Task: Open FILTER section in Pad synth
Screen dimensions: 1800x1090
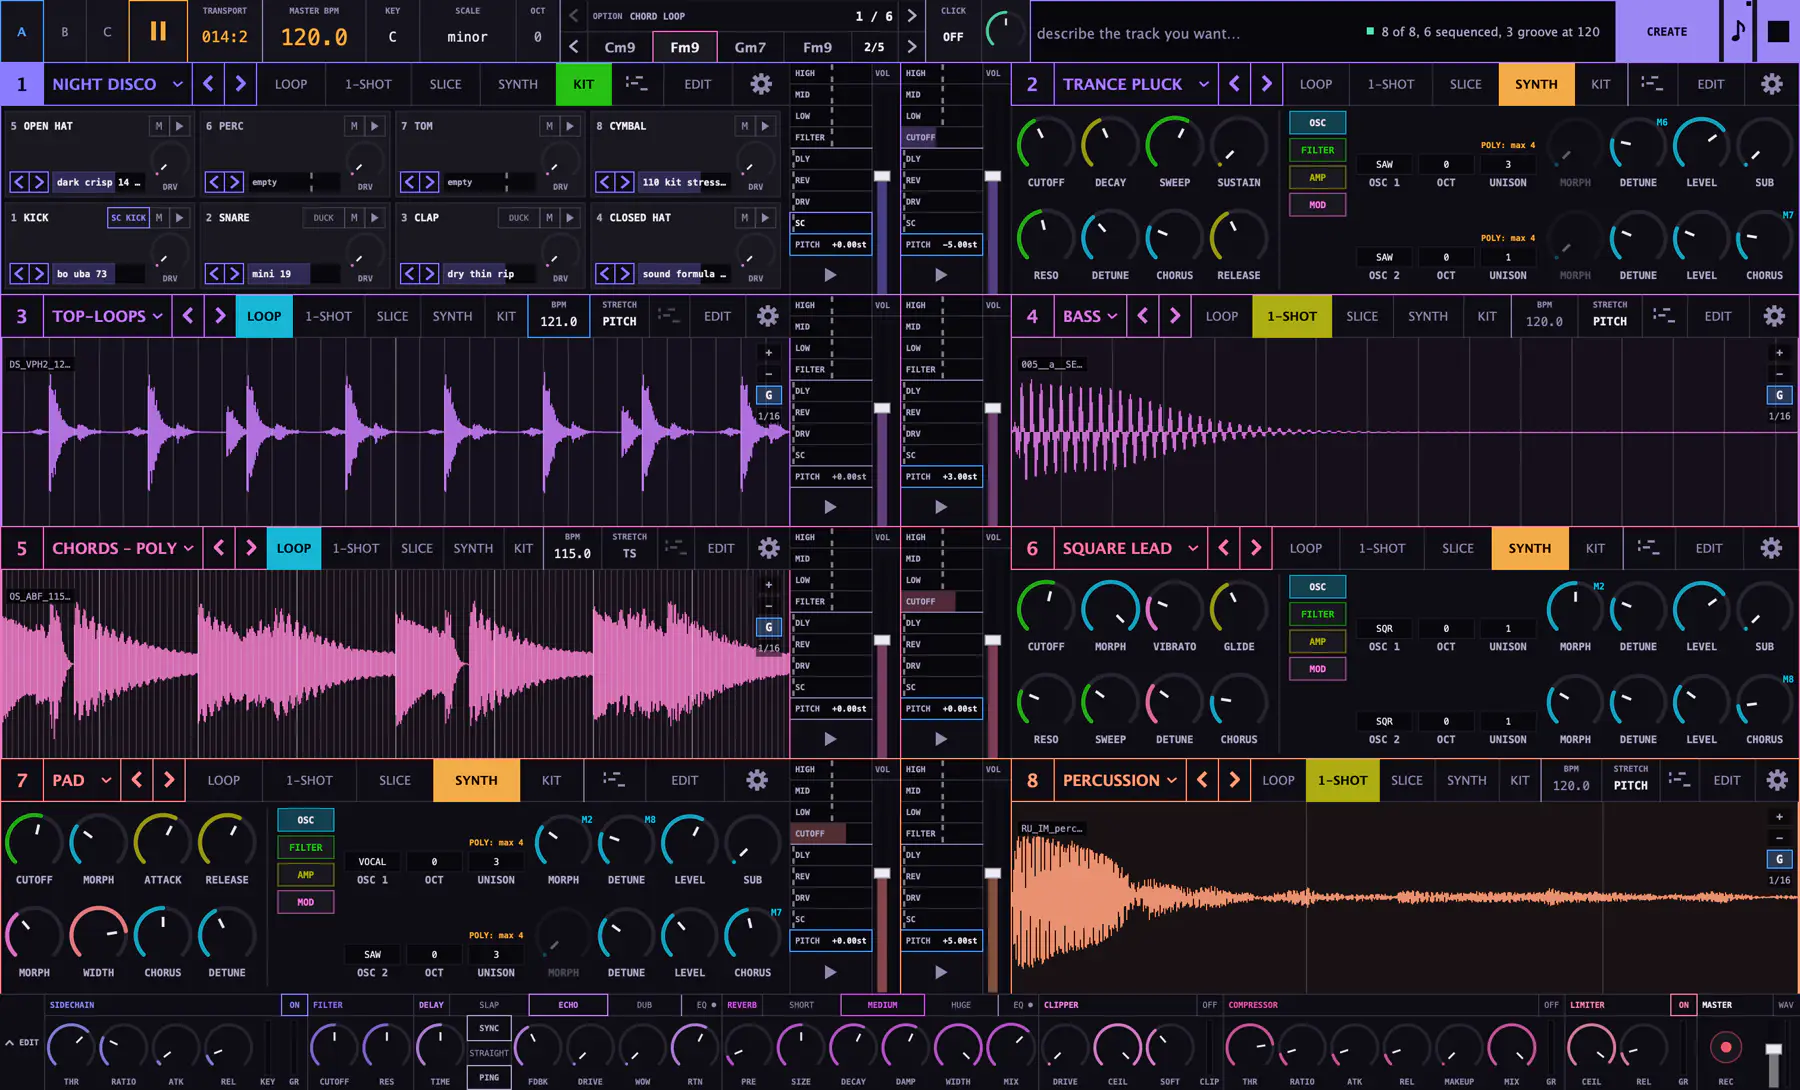Action: 306,847
